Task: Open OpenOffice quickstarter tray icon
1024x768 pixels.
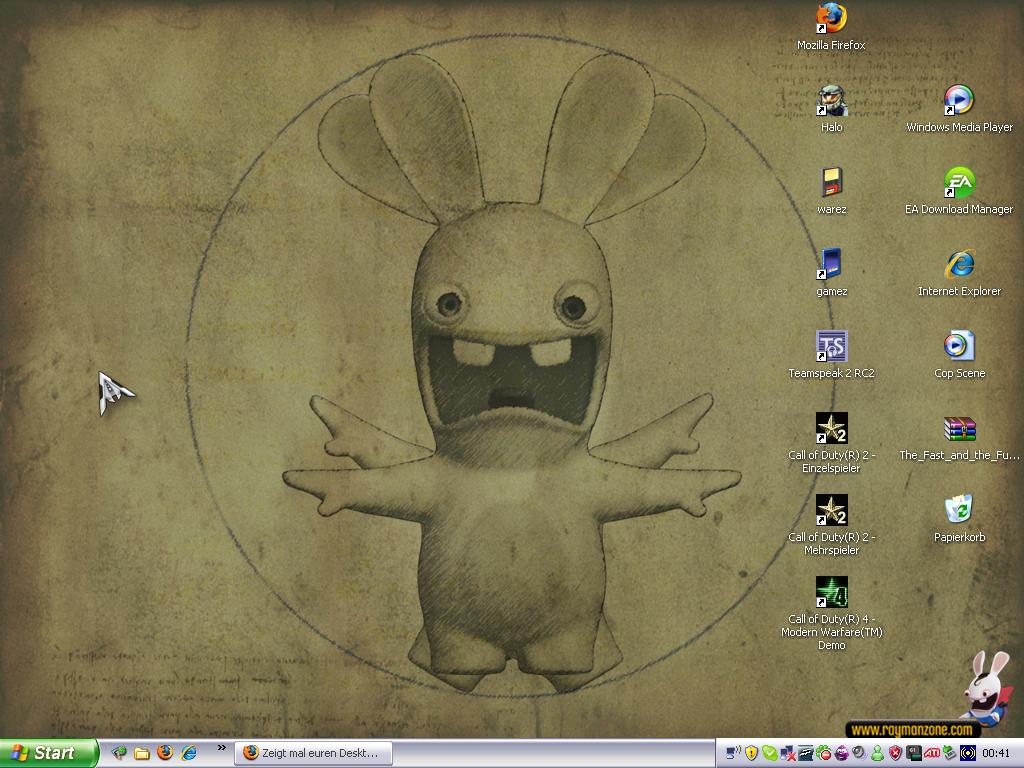Action: [x=806, y=753]
